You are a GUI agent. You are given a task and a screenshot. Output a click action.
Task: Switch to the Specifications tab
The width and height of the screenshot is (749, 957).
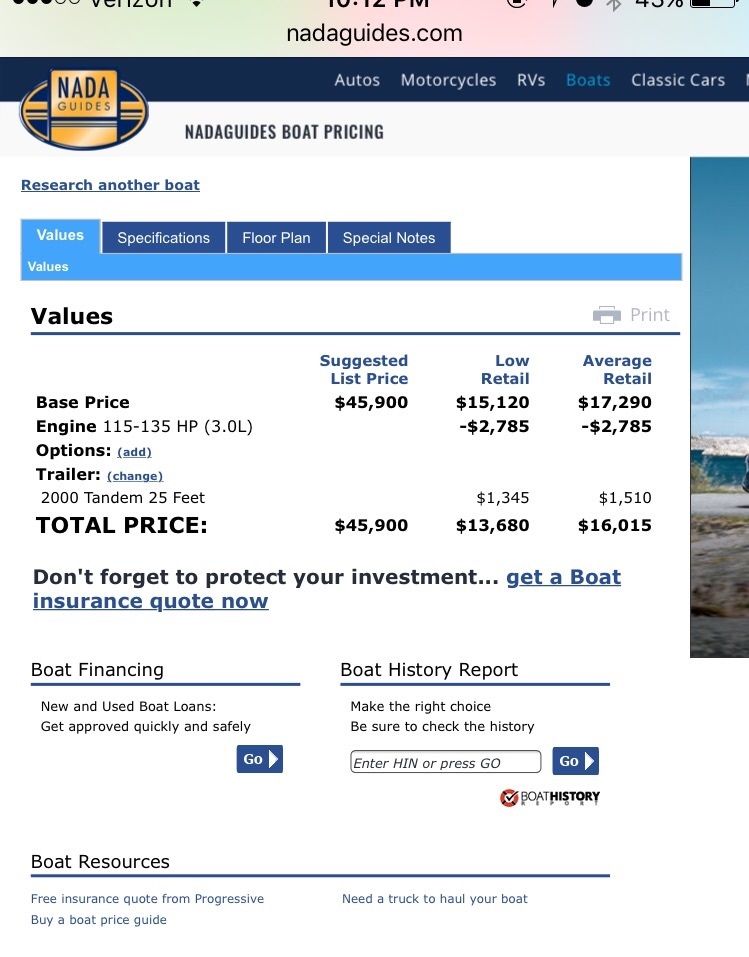[163, 237]
